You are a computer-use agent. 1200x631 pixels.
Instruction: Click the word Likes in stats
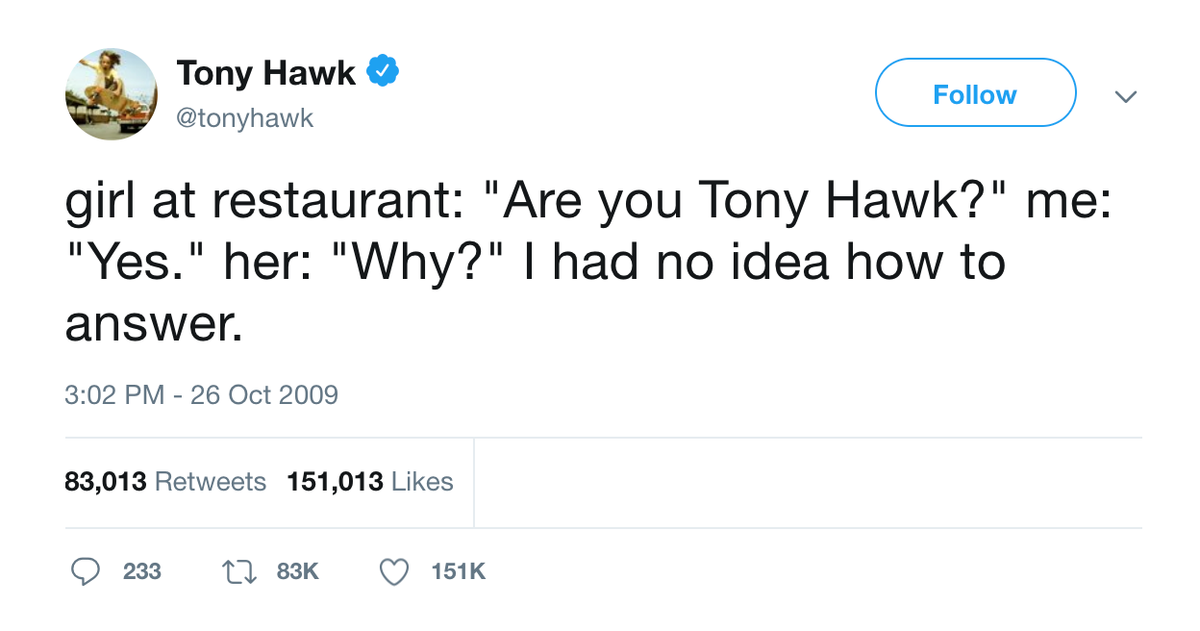click(421, 482)
